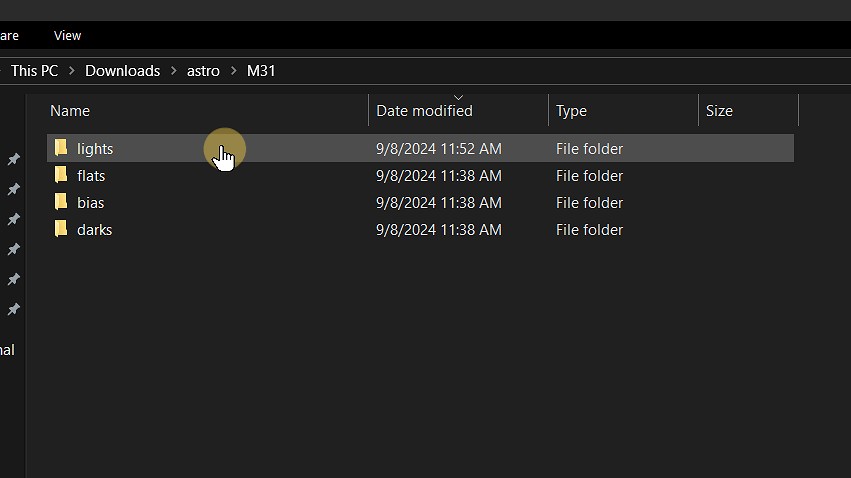This screenshot has width=851, height=478.
Task: Sort by the Date modified column header
Action: point(424,111)
